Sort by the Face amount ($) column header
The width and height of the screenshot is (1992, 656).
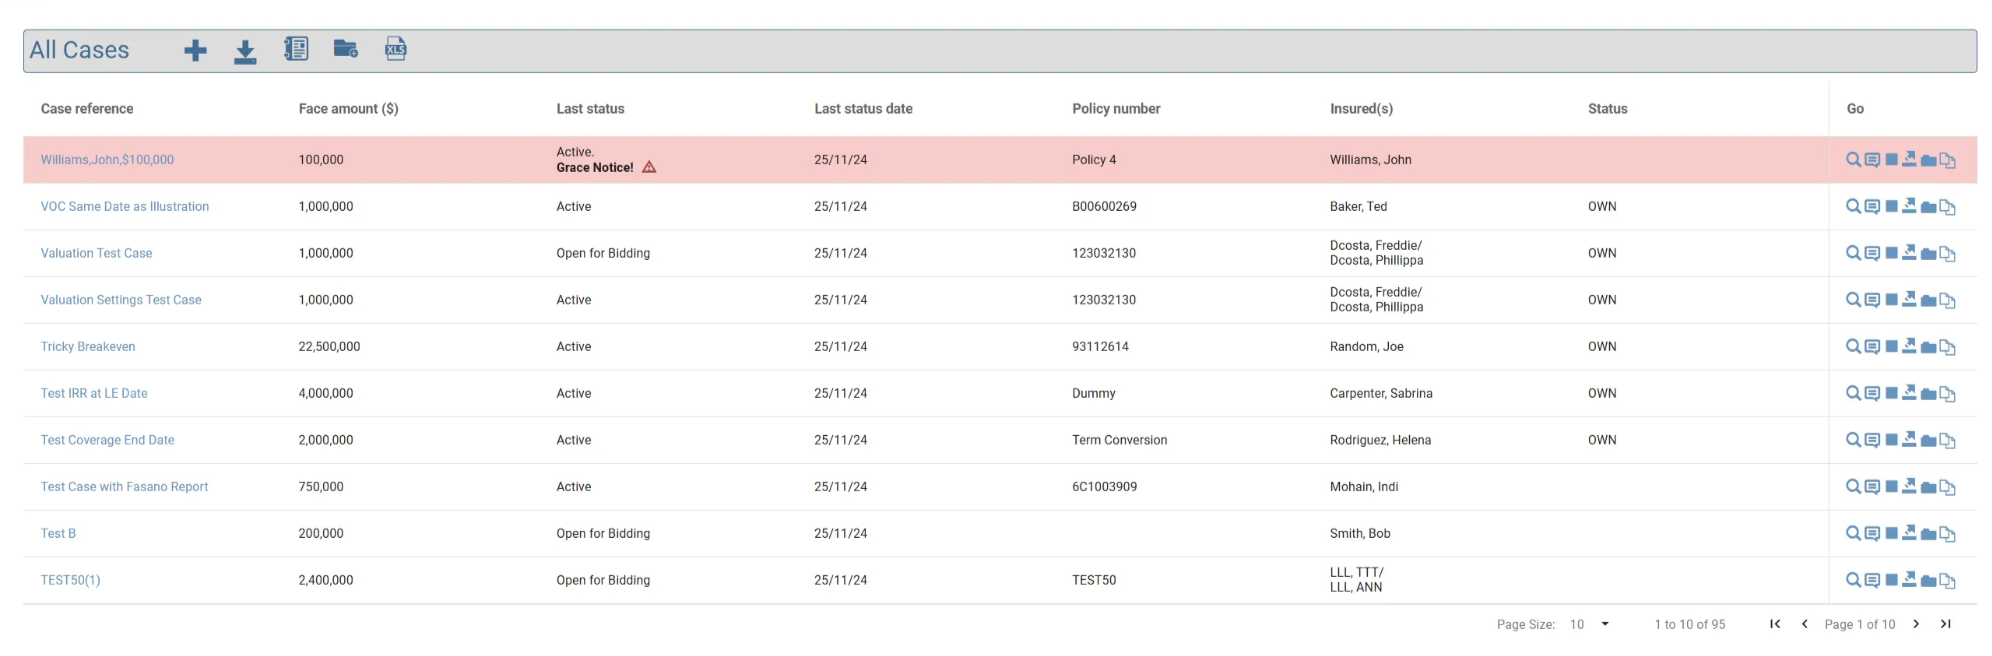[x=348, y=109]
